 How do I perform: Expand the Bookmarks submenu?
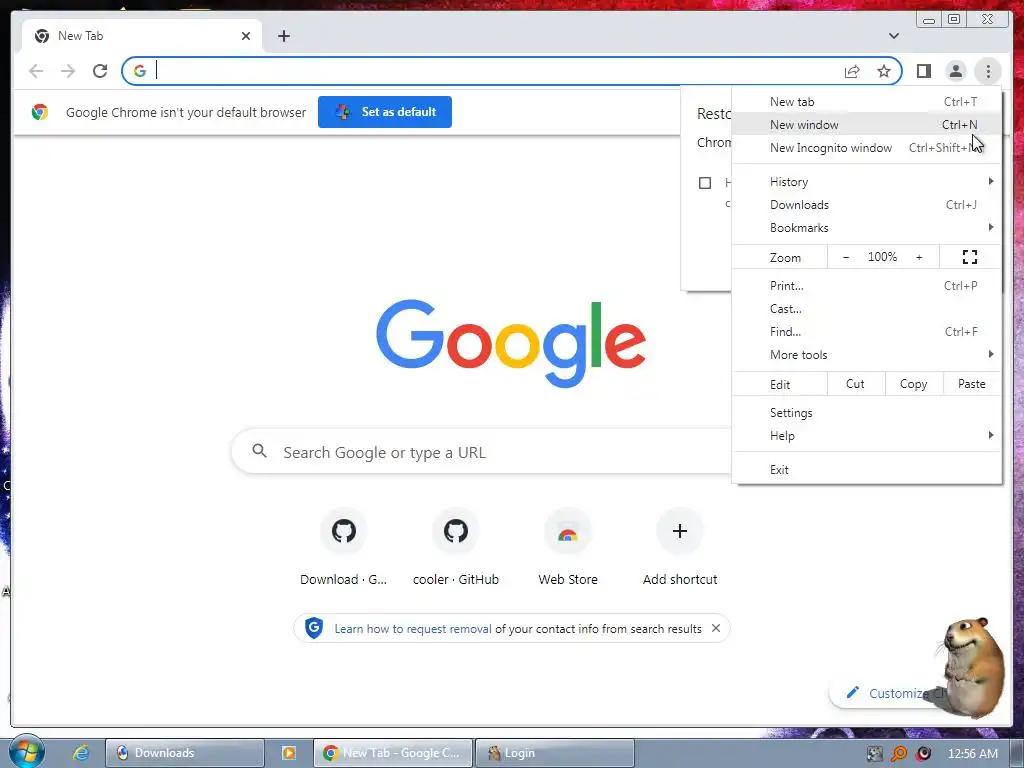point(867,227)
